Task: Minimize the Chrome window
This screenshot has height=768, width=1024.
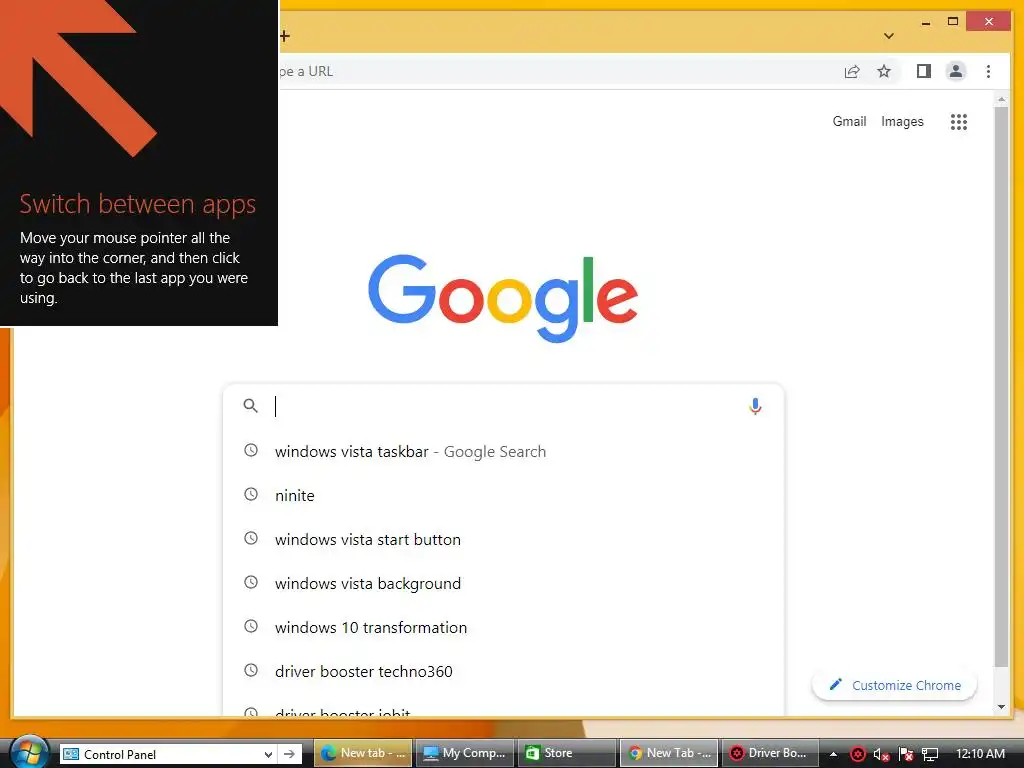Action: (925, 22)
